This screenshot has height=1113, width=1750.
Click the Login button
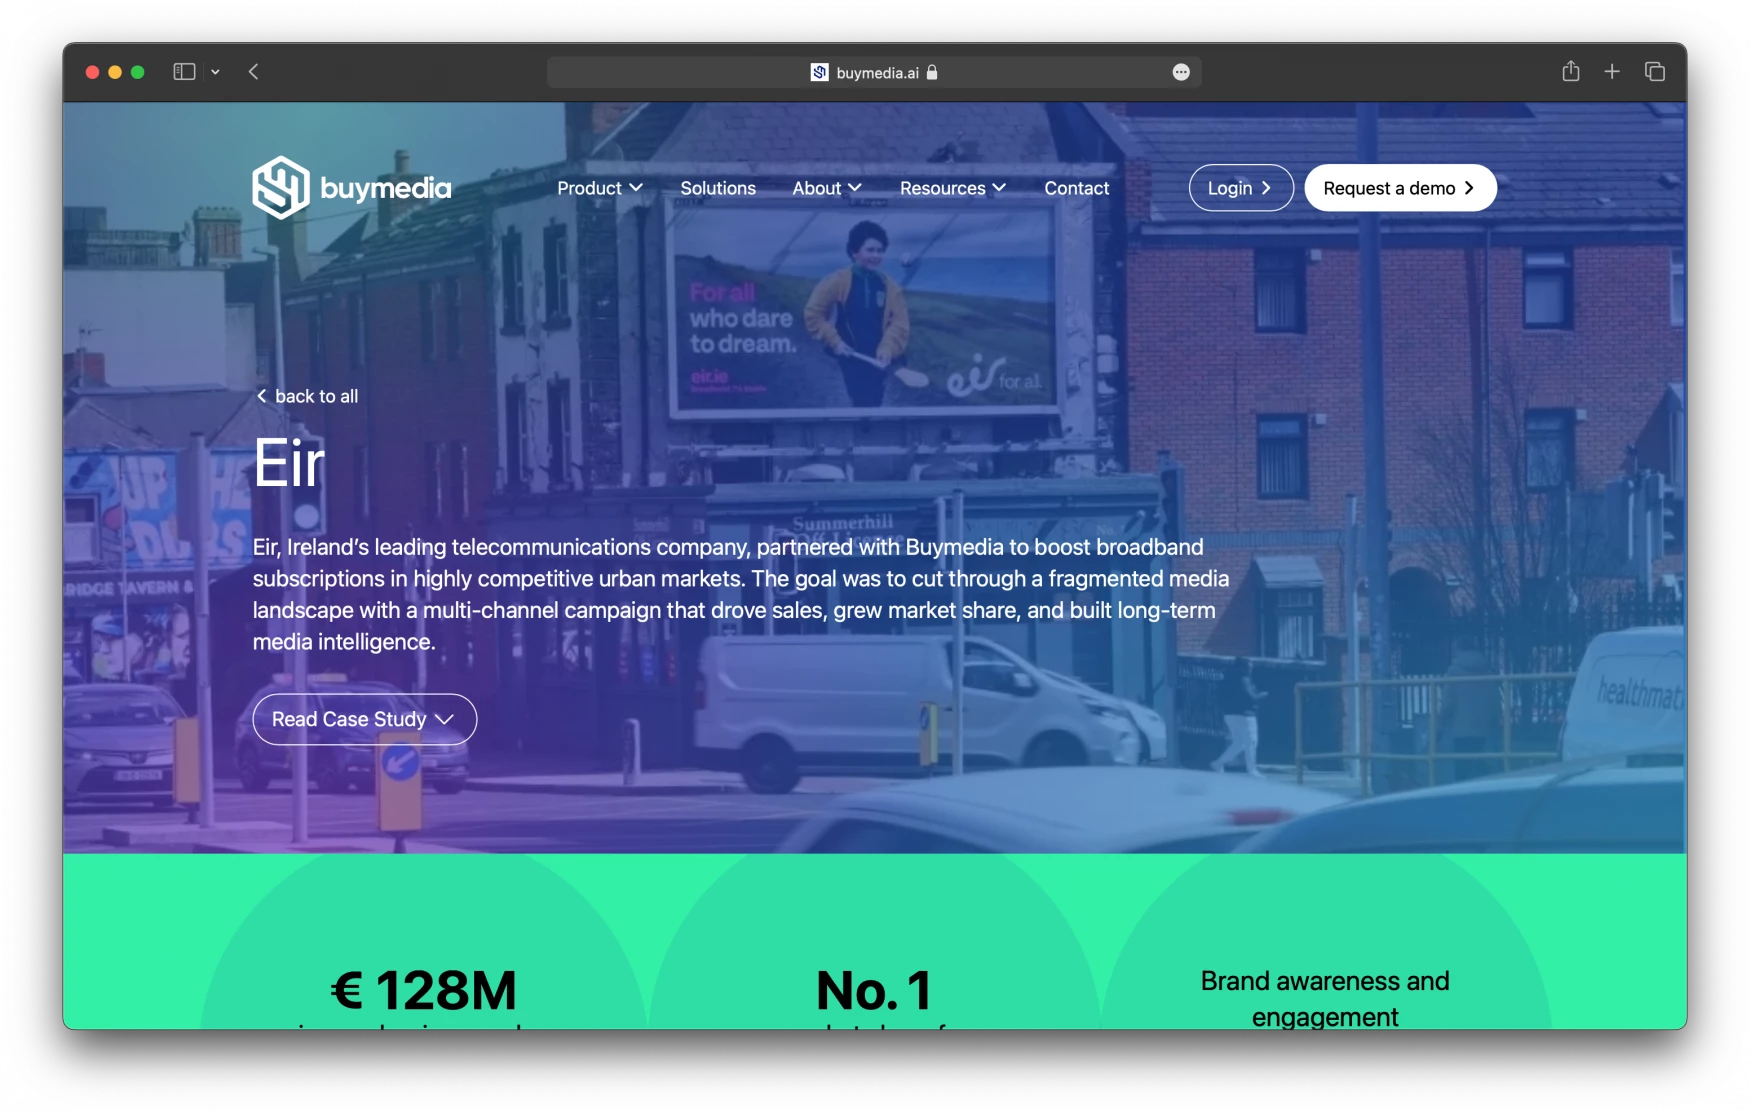click(1240, 188)
